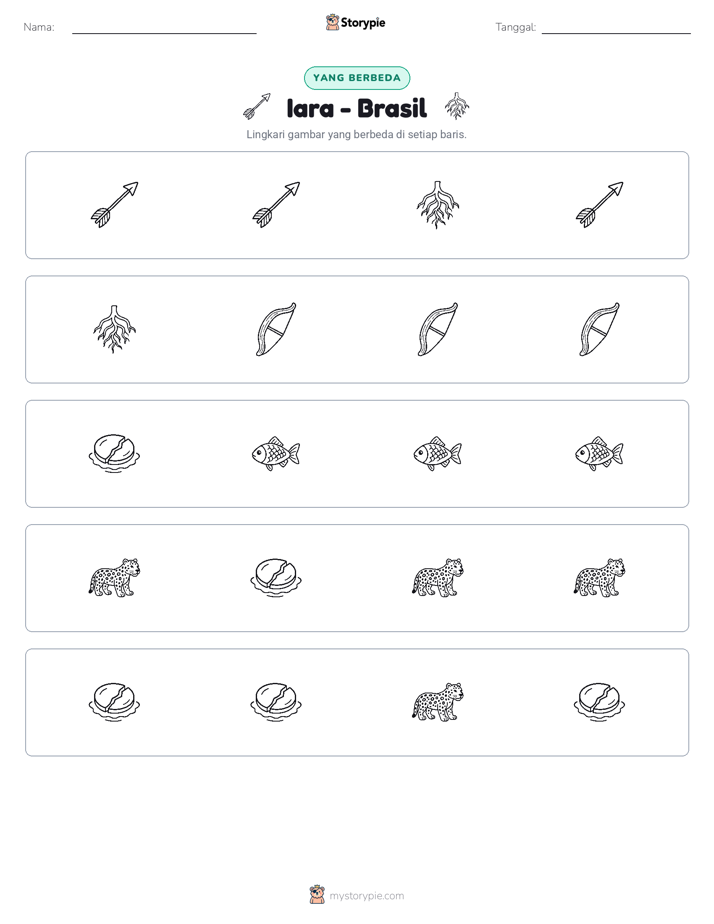Image resolution: width=714 pixels, height=924 pixels.
Task: Select the cracked stone in the fish row
Action: tap(114, 453)
